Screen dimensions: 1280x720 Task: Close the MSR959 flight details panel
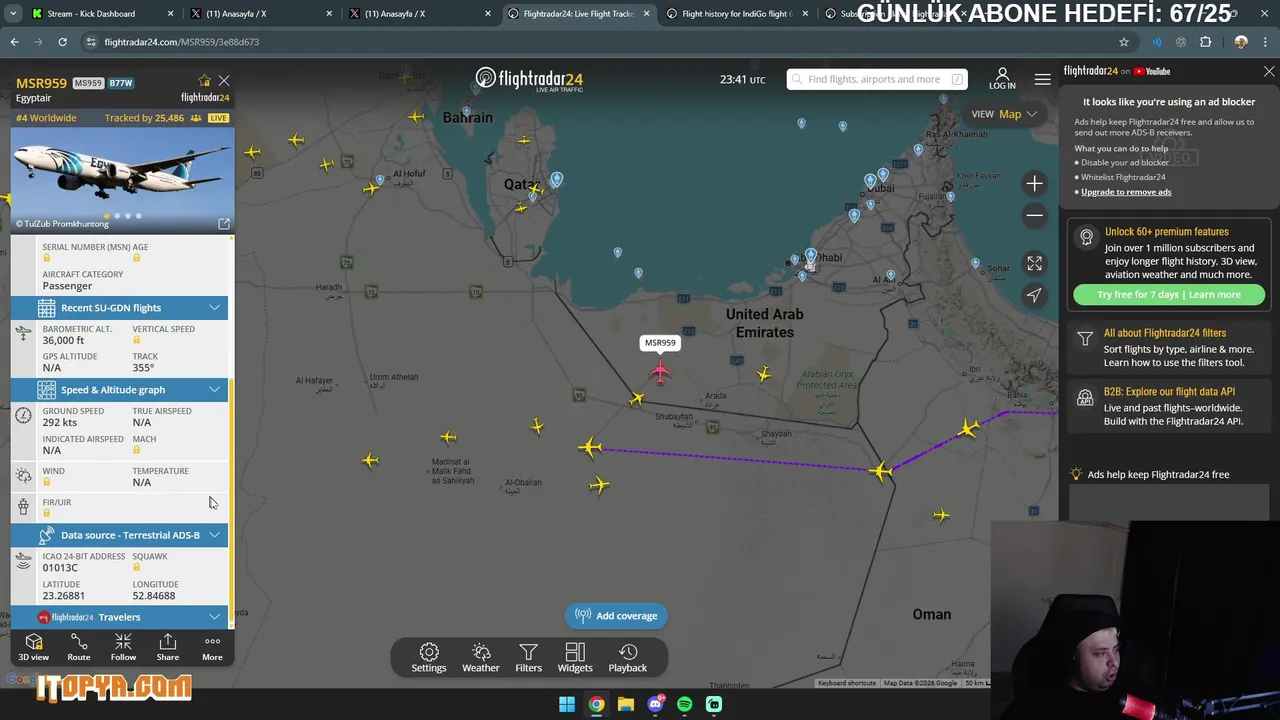[x=224, y=81]
